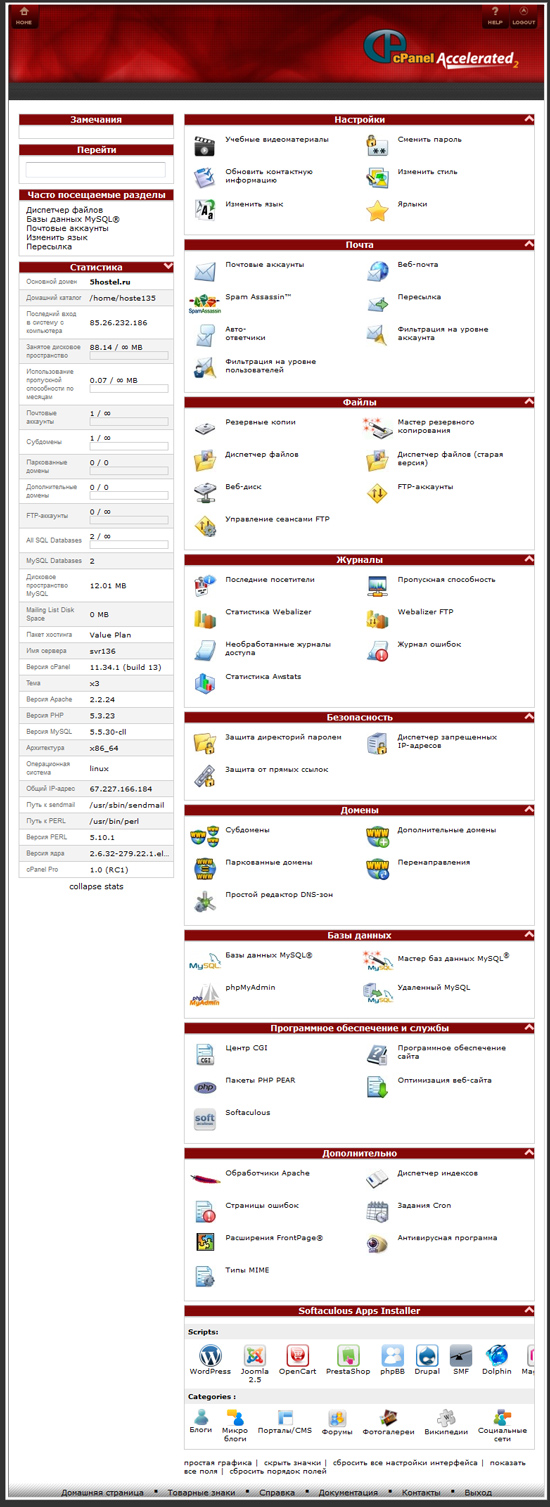Viewport: 550px width, 1507px height.
Task: Collapse the Базы данных section
Action: click(528, 935)
